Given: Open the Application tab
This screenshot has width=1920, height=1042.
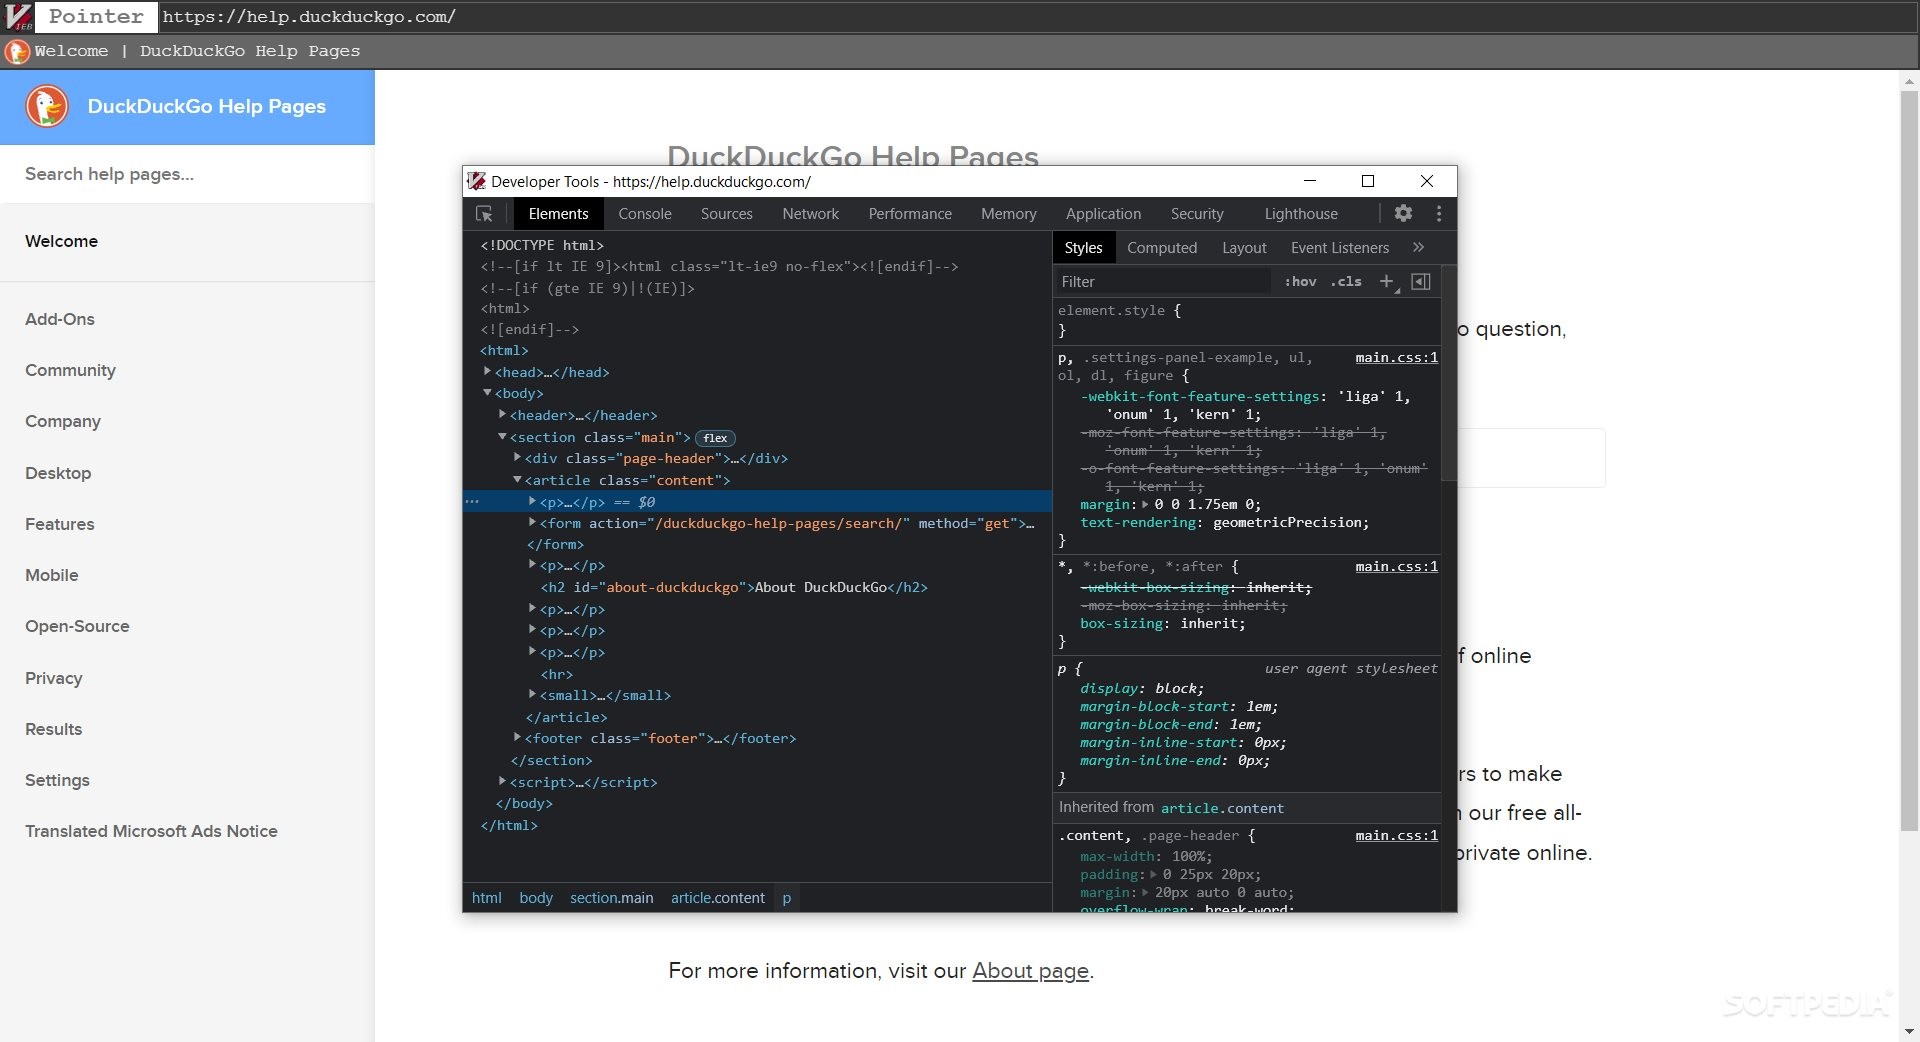Looking at the screenshot, I should [1103, 214].
